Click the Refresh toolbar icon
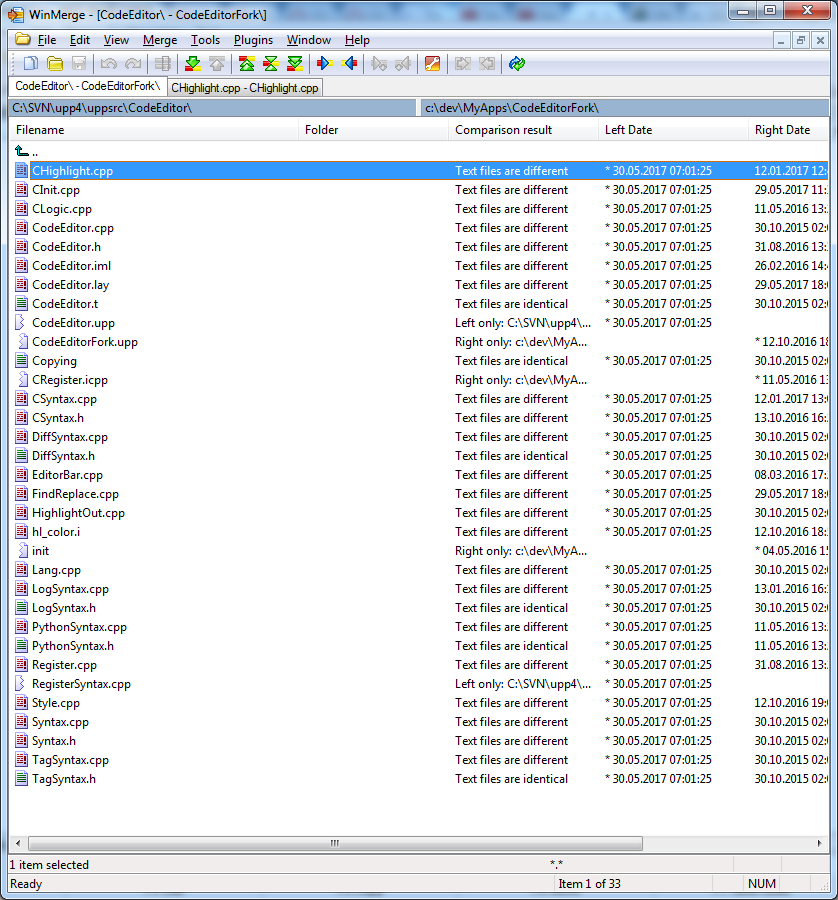 (516, 64)
